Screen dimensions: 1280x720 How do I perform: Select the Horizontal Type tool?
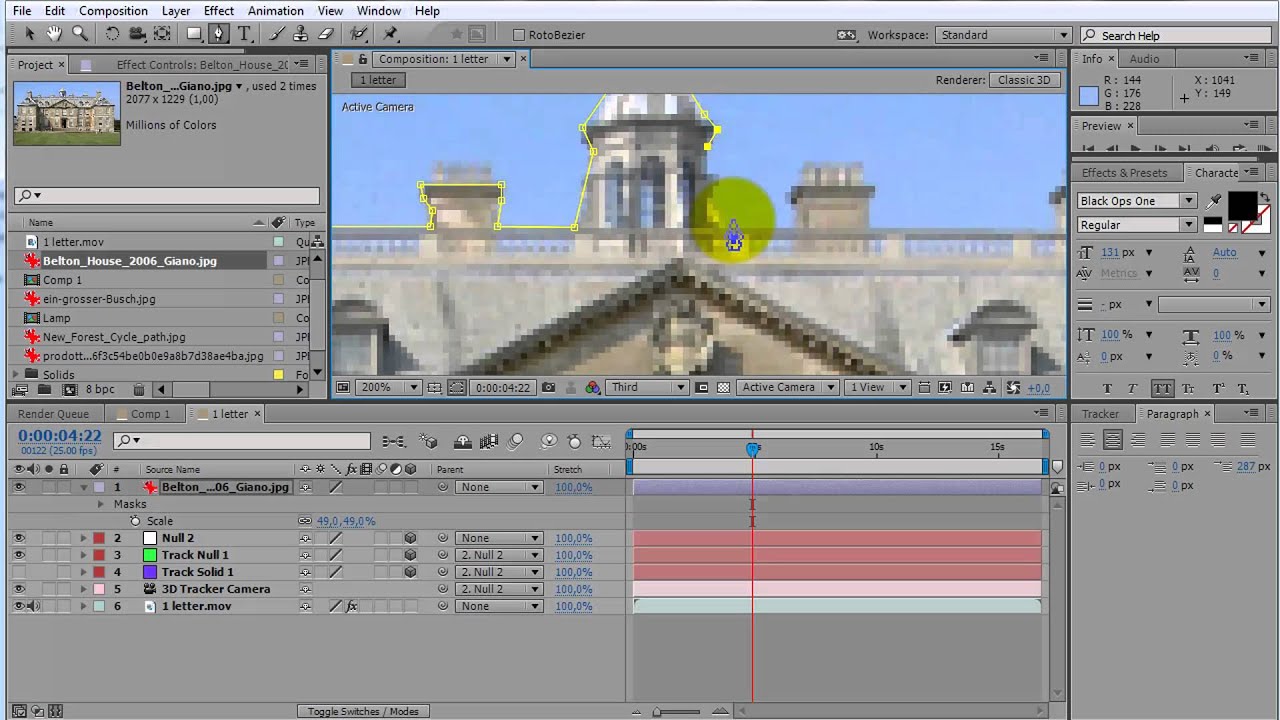coord(244,34)
